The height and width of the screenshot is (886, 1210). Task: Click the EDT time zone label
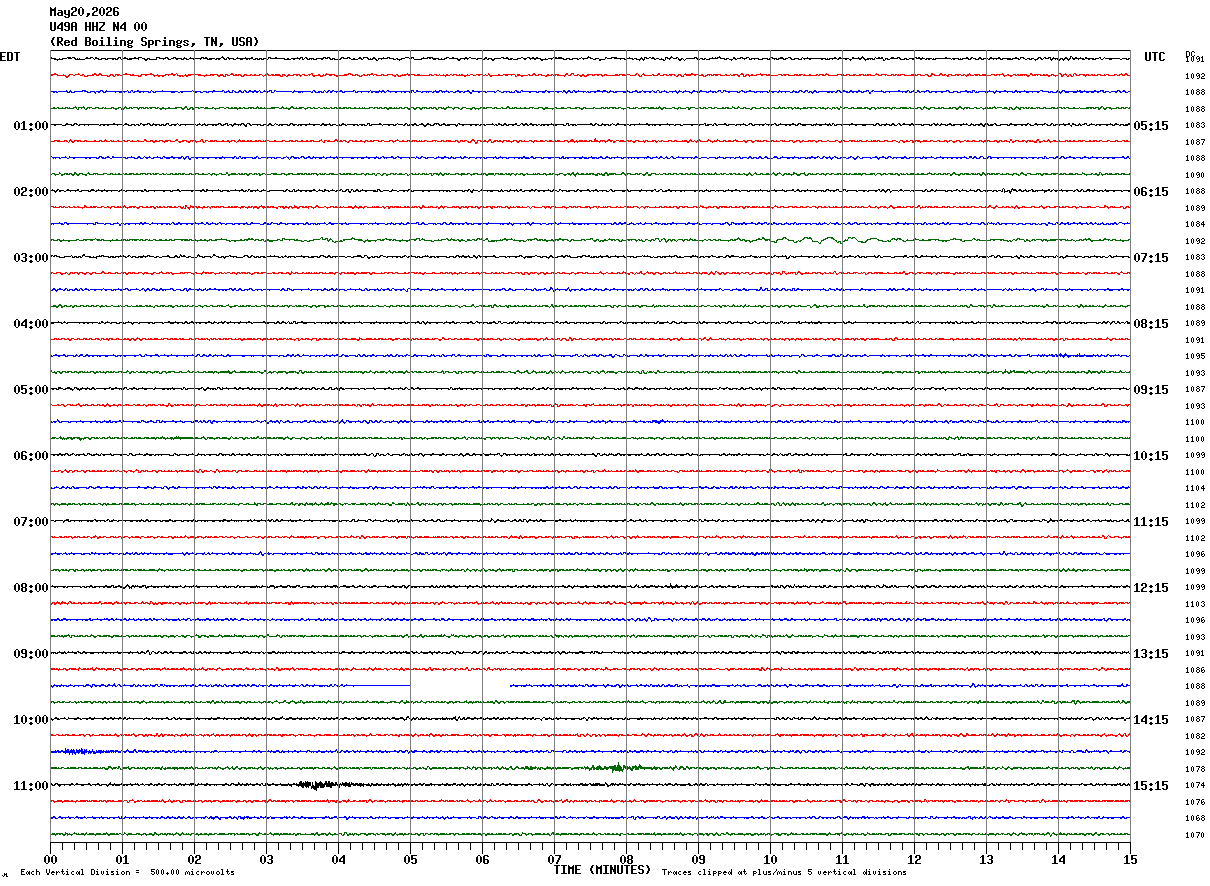click(x=10, y=57)
